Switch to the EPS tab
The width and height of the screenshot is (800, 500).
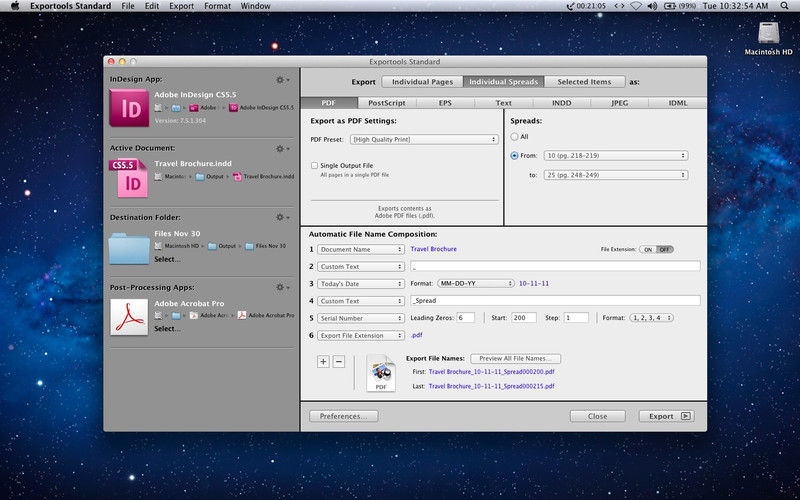[x=445, y=103]
